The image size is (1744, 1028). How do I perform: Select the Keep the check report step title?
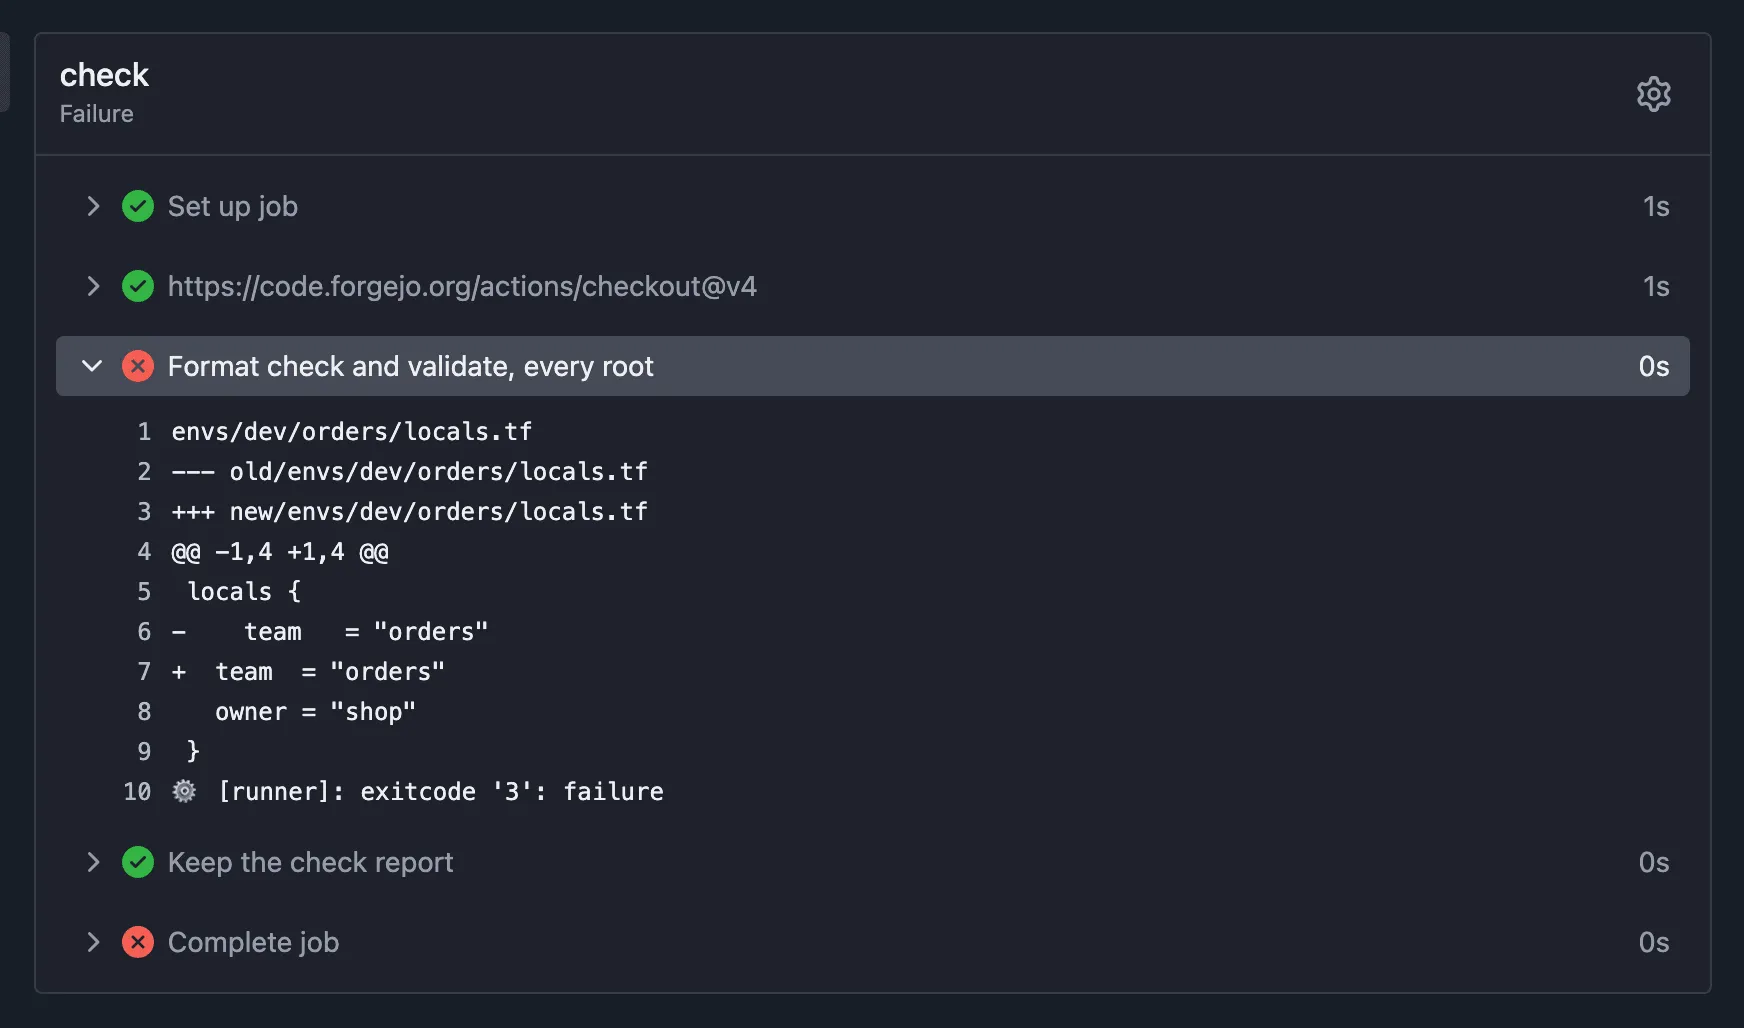click(x=310, y=862)
